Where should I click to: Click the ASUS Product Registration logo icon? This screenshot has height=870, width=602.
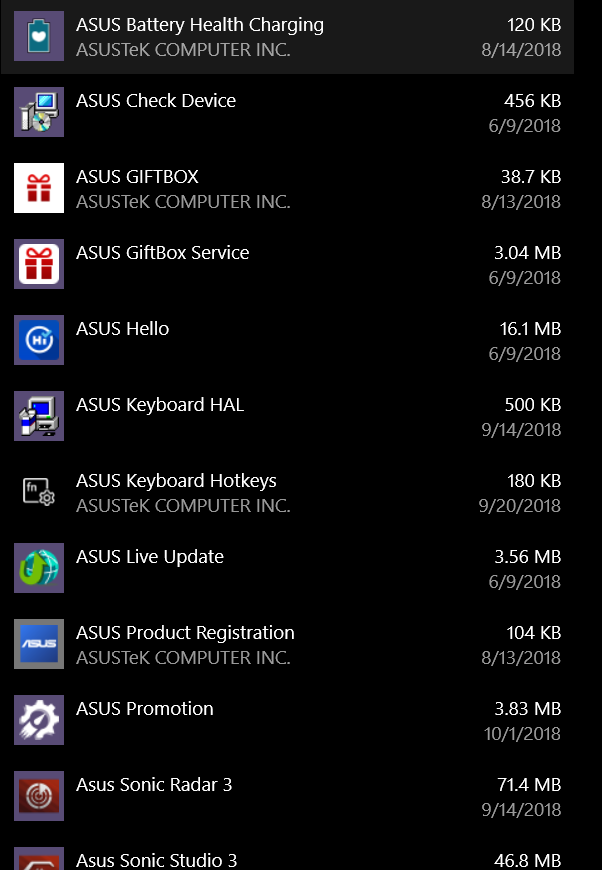pyautogui.click(x=38, y=644)
